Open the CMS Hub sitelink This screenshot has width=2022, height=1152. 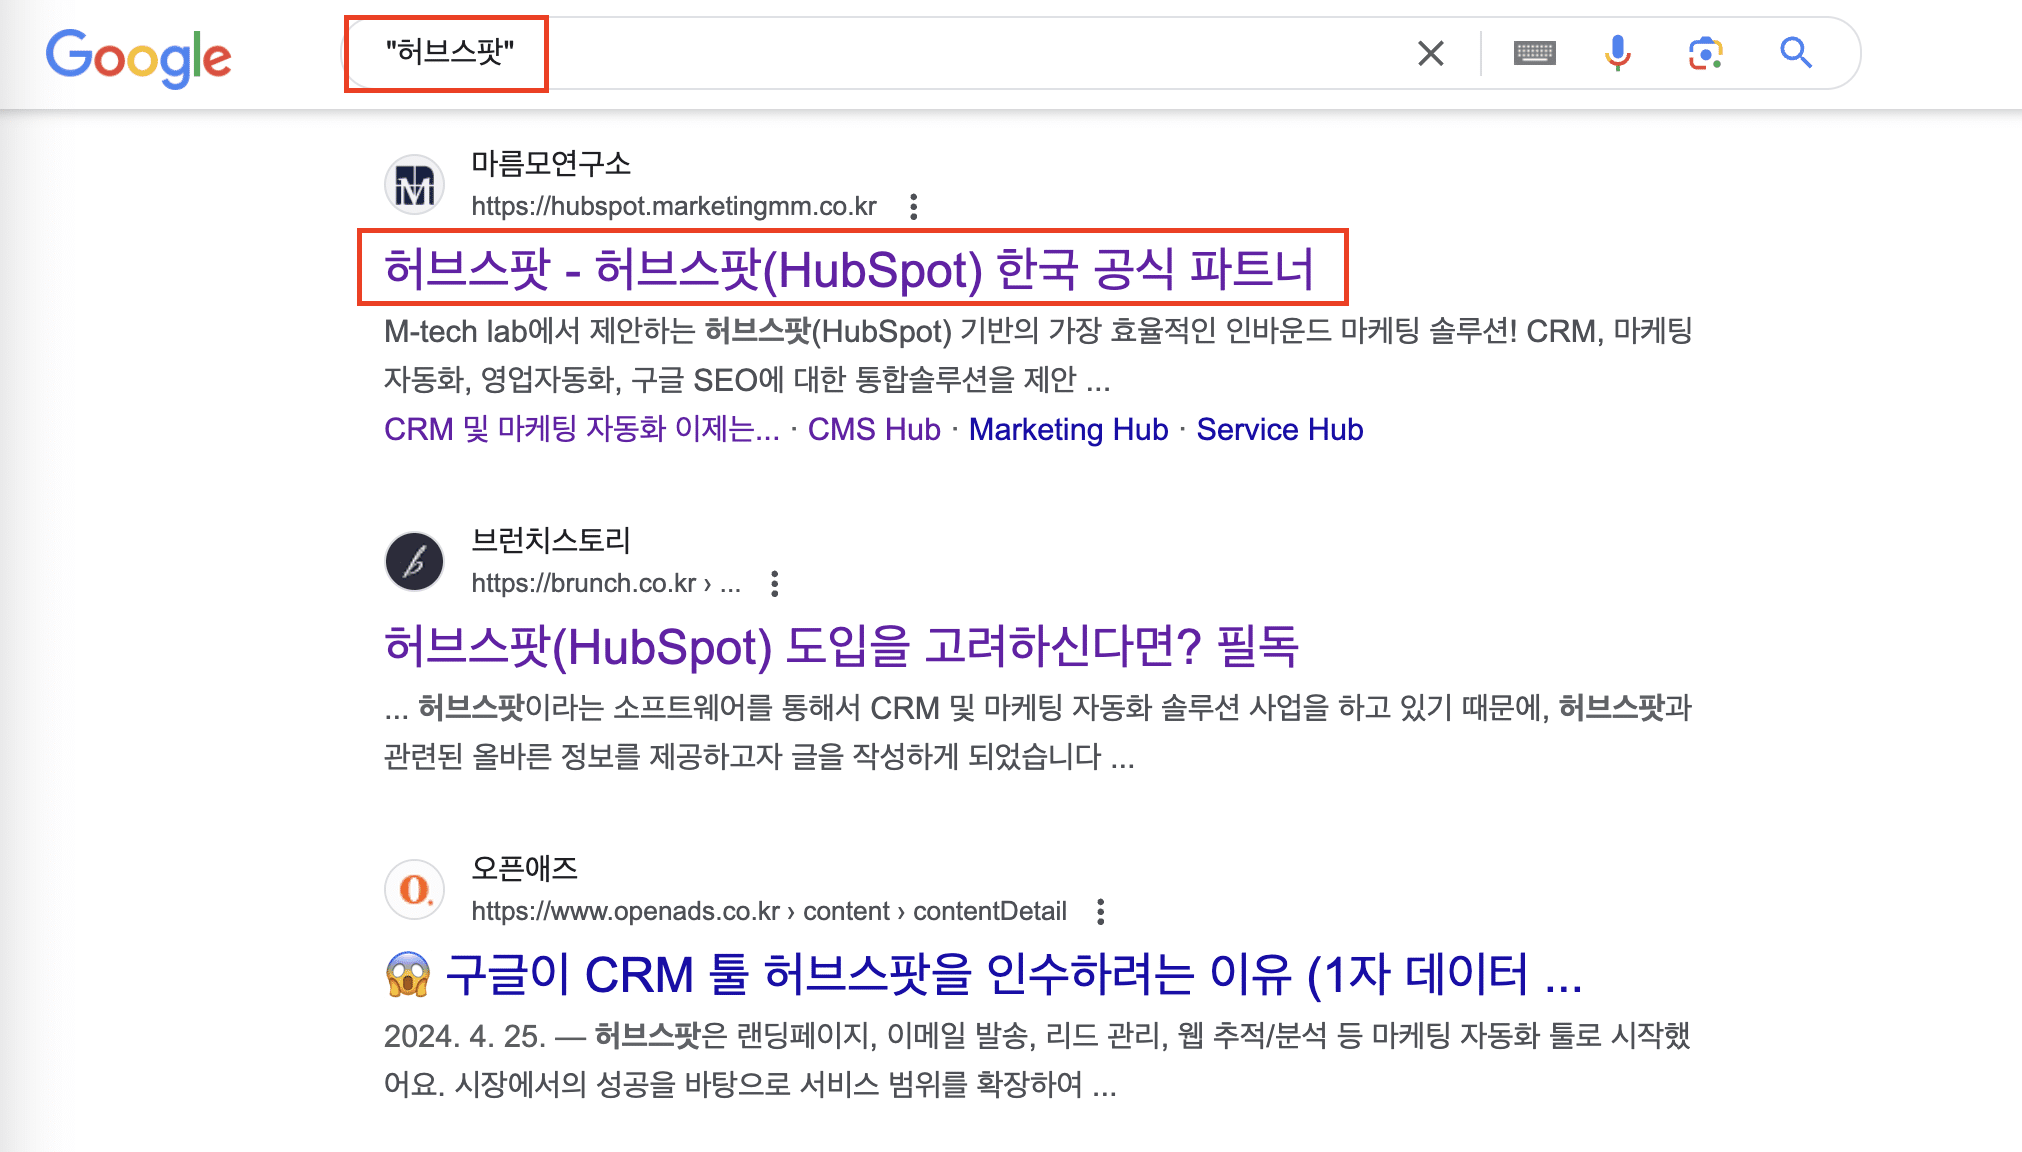(x=872, y=429)
